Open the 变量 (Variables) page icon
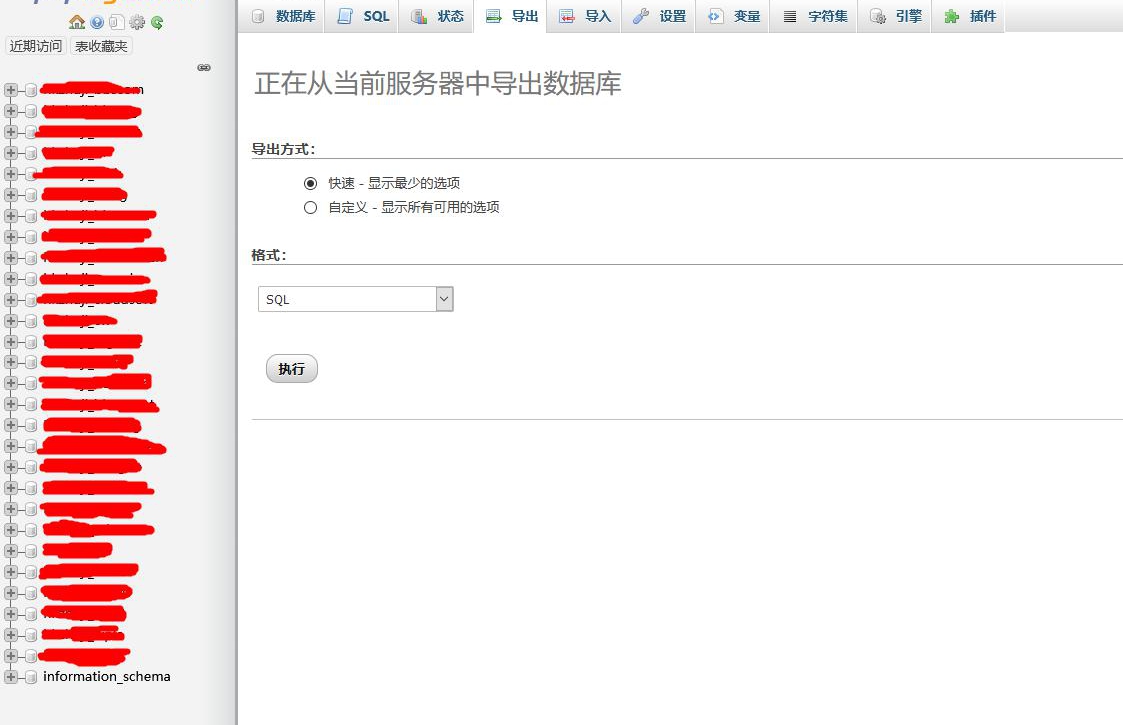 (x=733, y=16)
